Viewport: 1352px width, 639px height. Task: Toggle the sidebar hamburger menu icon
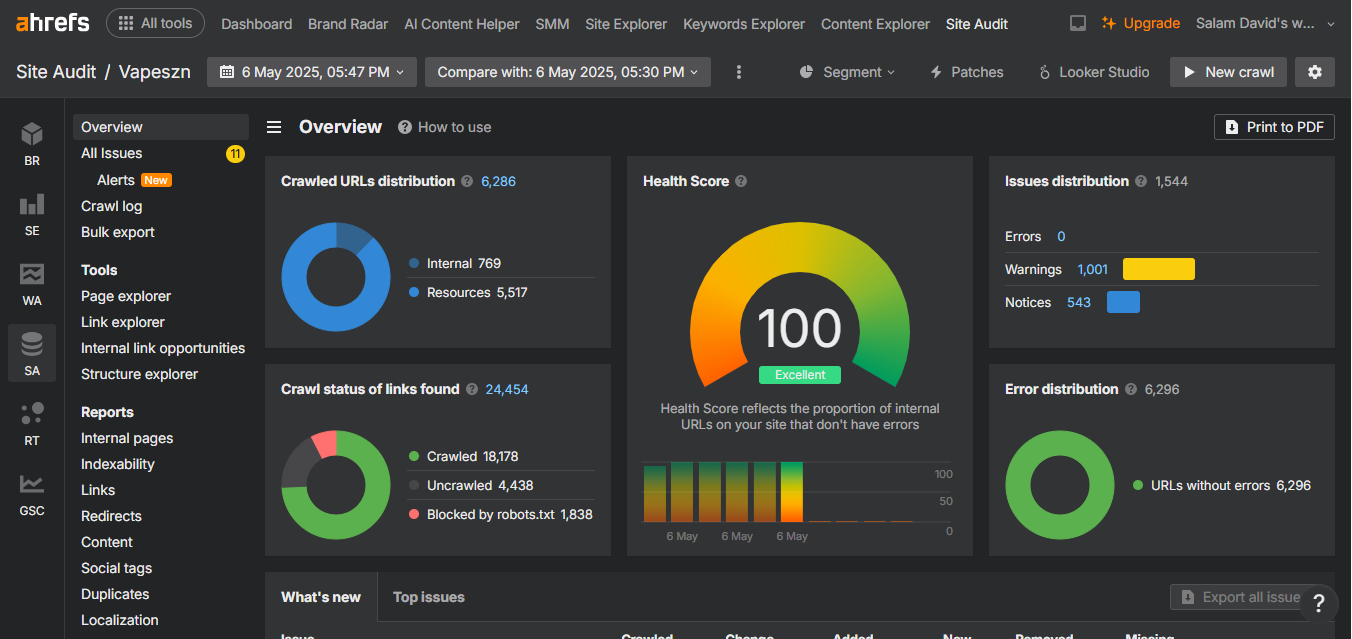click(274, 127)
